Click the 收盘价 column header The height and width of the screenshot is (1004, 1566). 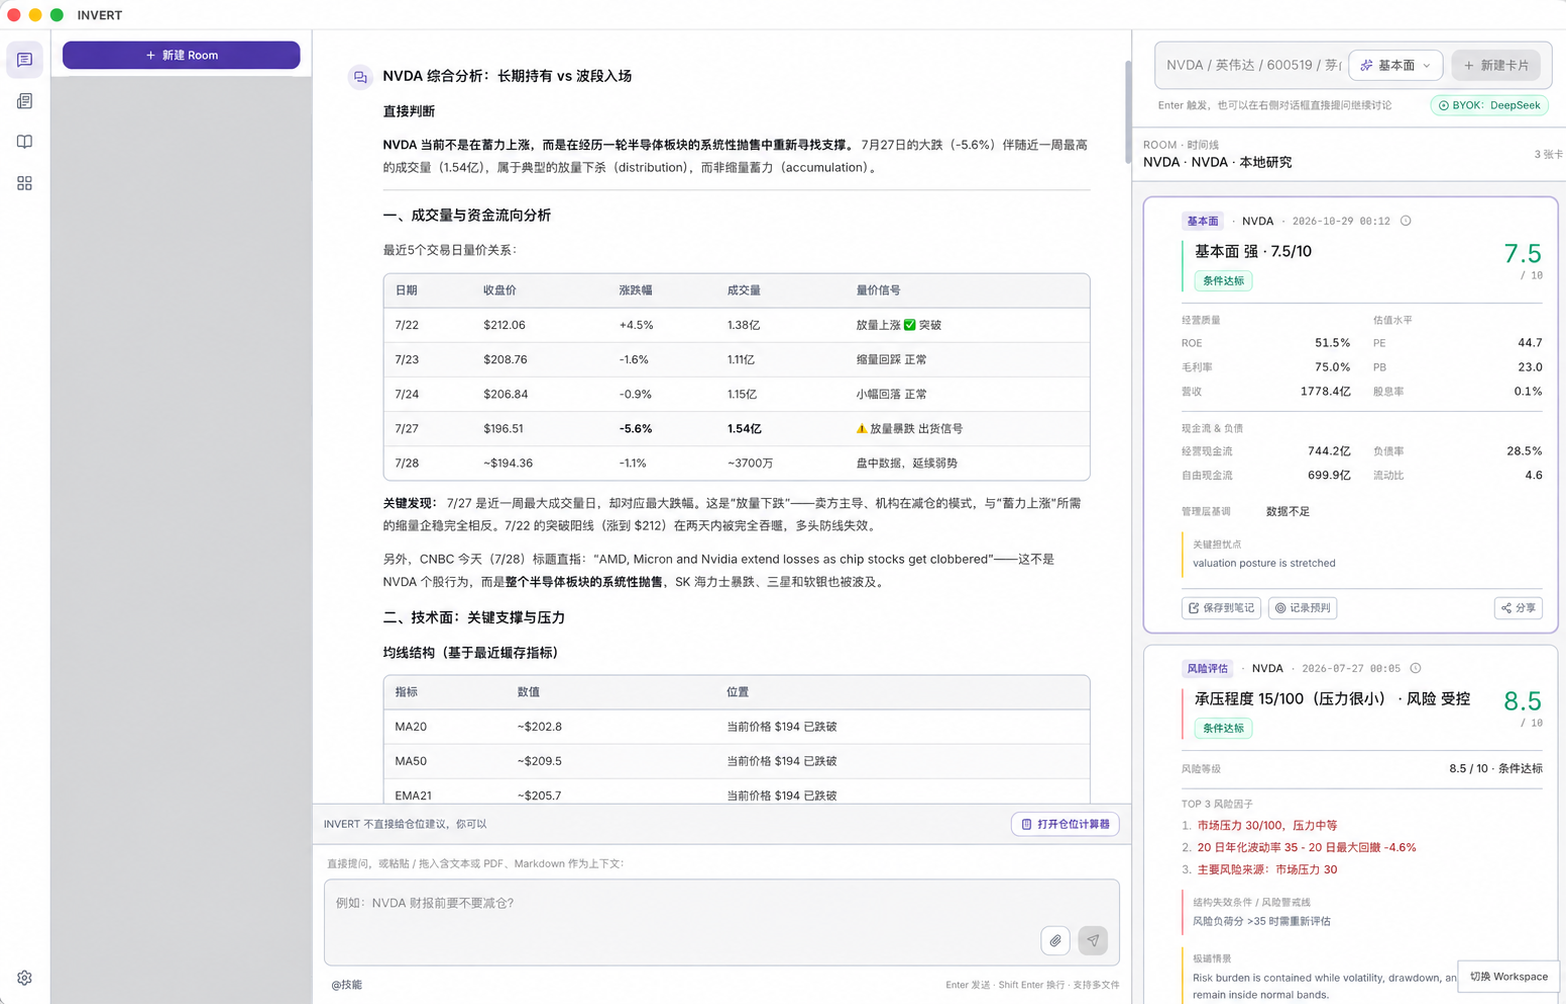coord(500,290)
